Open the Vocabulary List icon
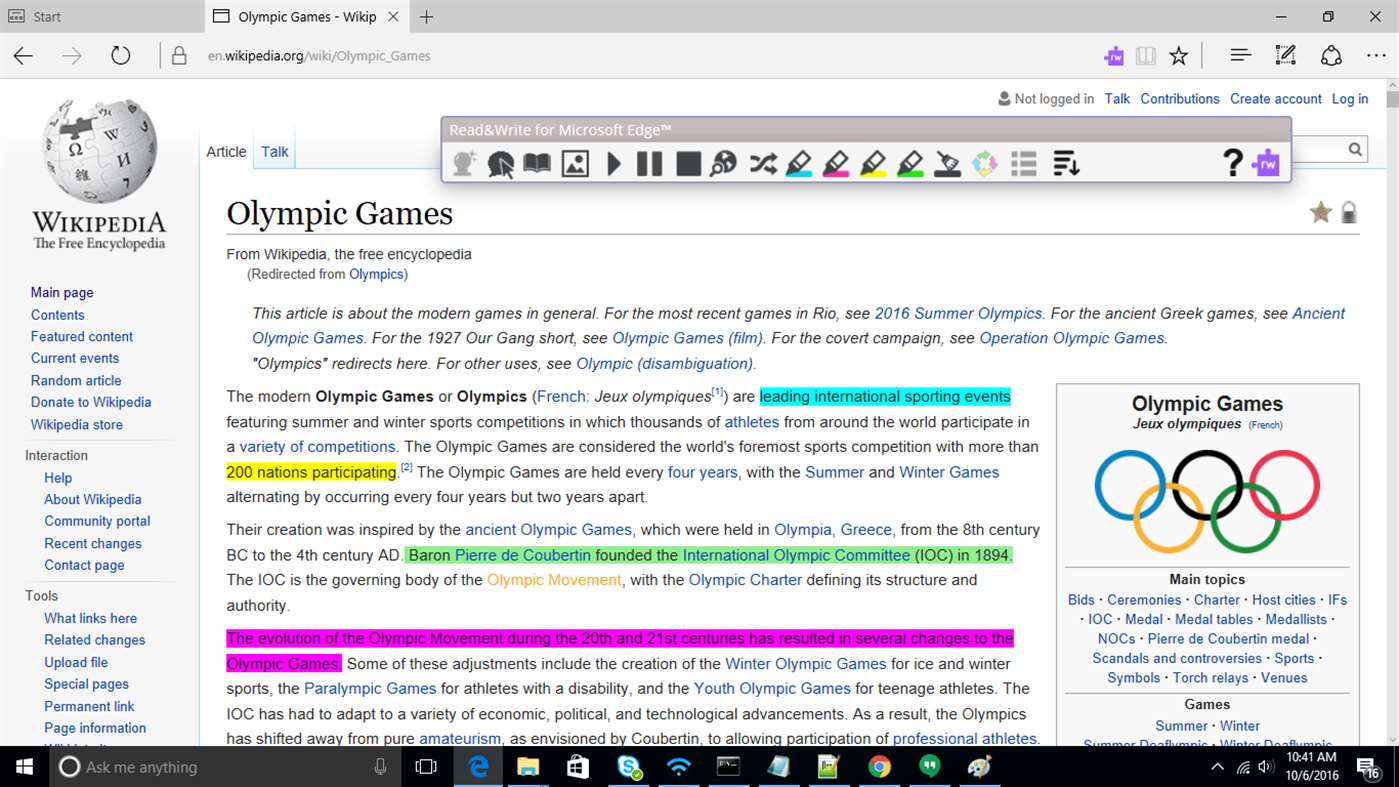Viewport: 1399px width, 787px height. click(x=1023, y=163)
